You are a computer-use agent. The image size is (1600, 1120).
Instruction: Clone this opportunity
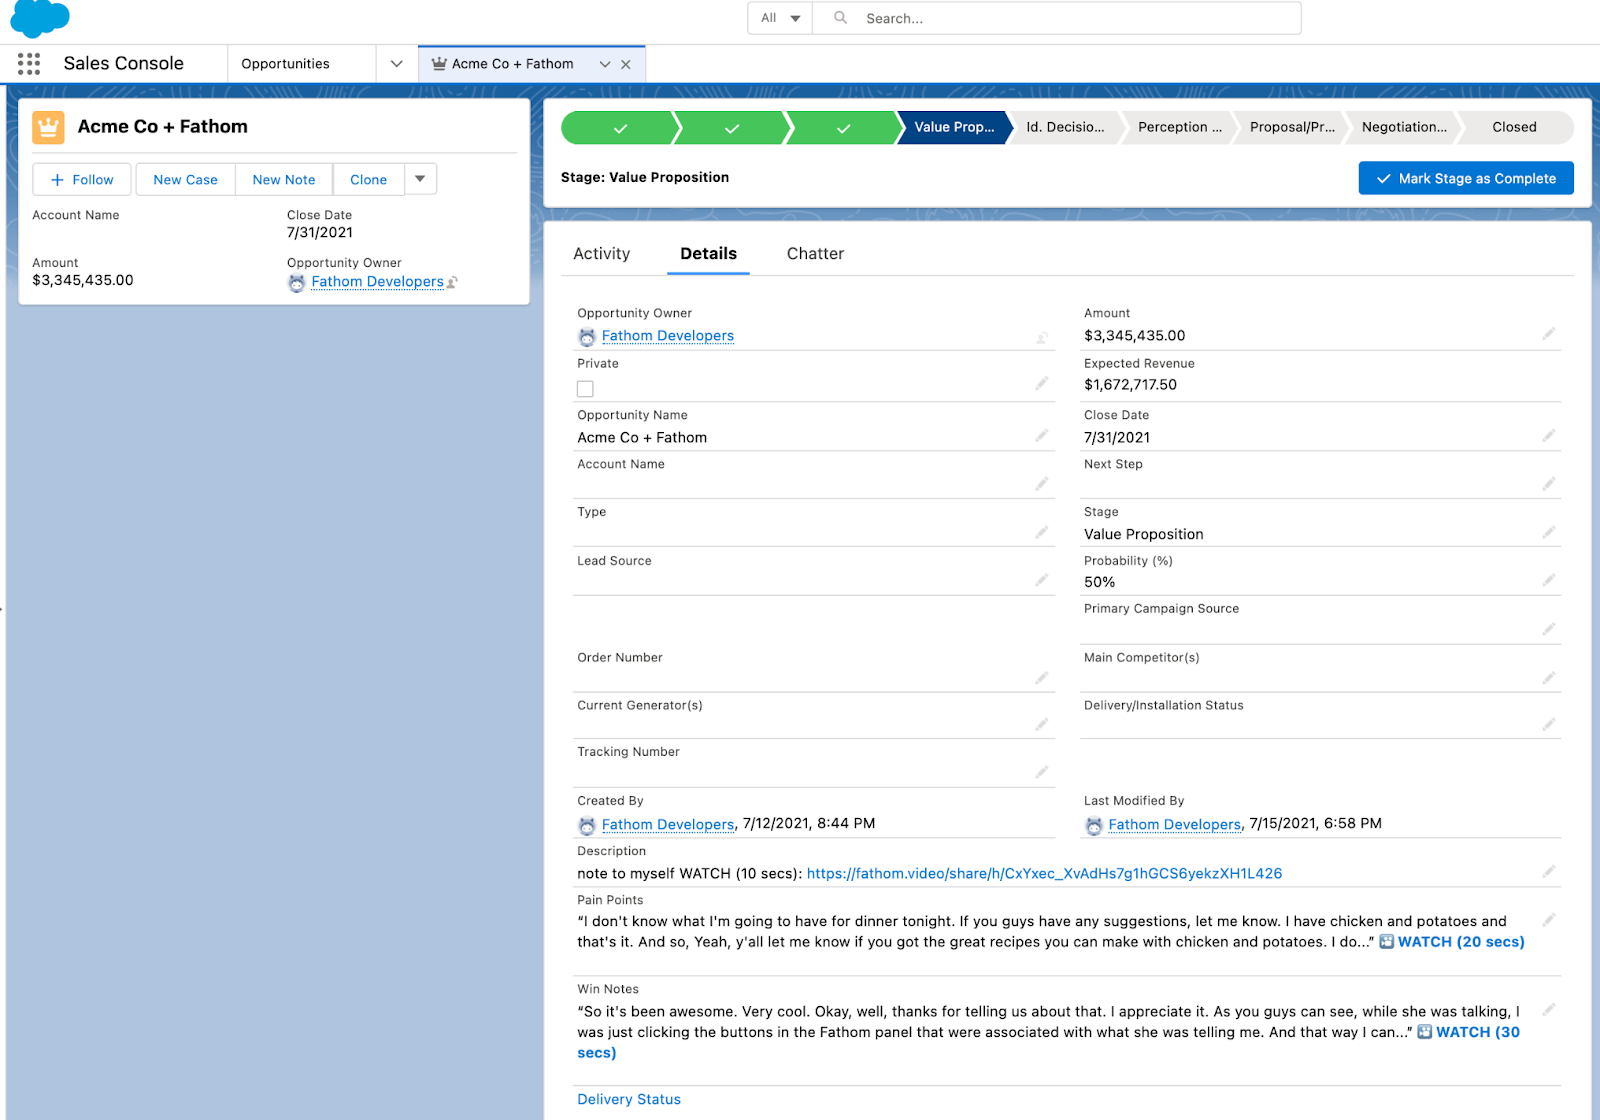click(x=369, y=179)
